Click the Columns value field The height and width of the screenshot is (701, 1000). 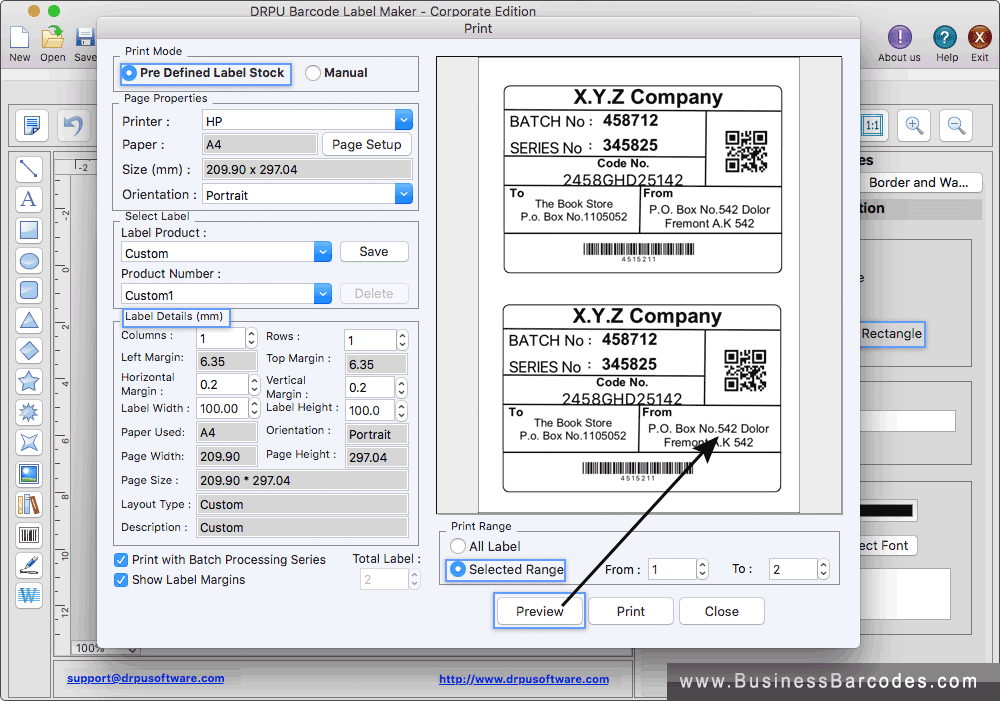(x=221, y=338)
